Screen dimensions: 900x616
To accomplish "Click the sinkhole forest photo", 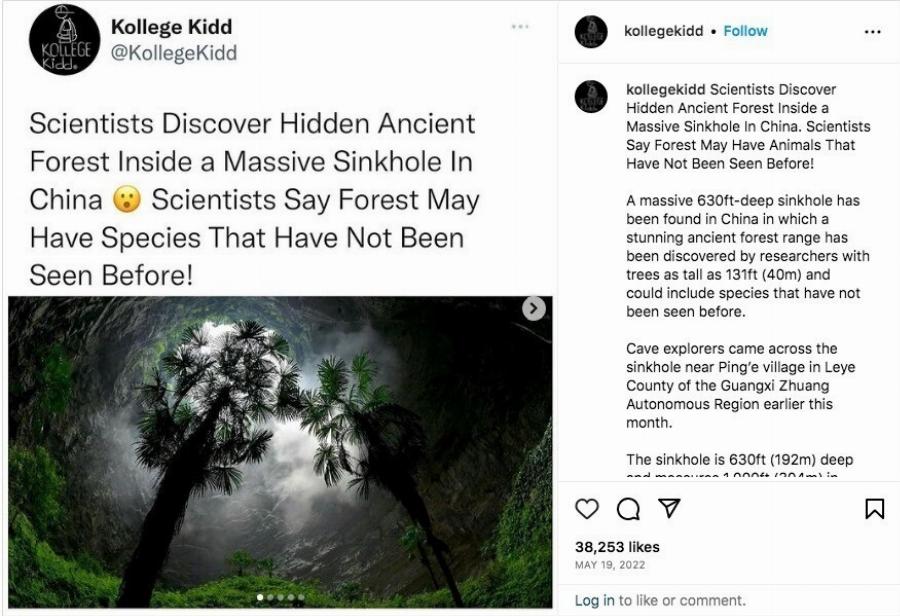I will click(x=280, y=450).
